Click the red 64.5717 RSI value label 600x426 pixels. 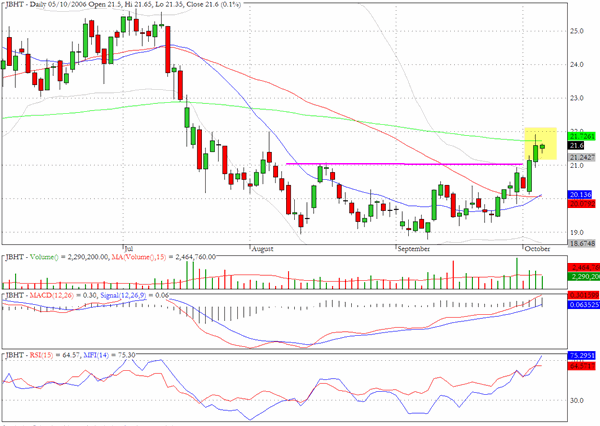[x=582, y=366]
